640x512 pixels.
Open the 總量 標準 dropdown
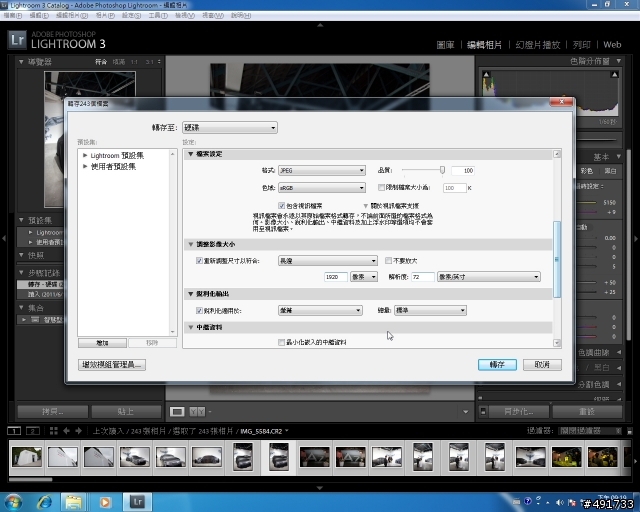coord(430,310)
